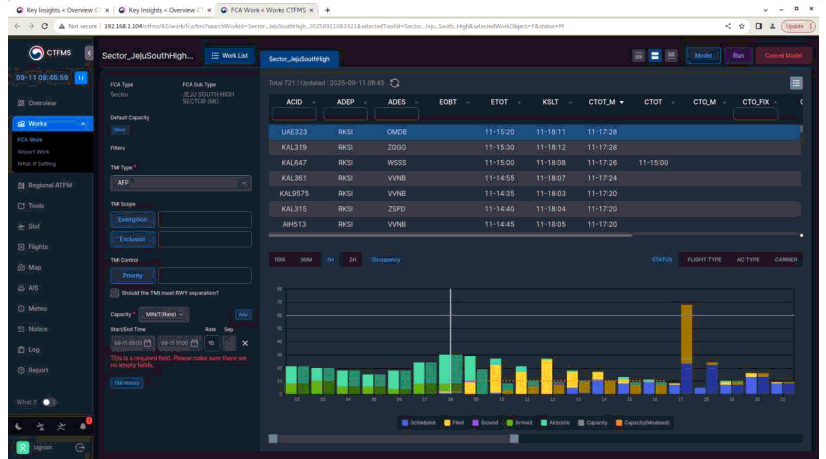Collapse the CTFMS sidebar

coord(88,53)
